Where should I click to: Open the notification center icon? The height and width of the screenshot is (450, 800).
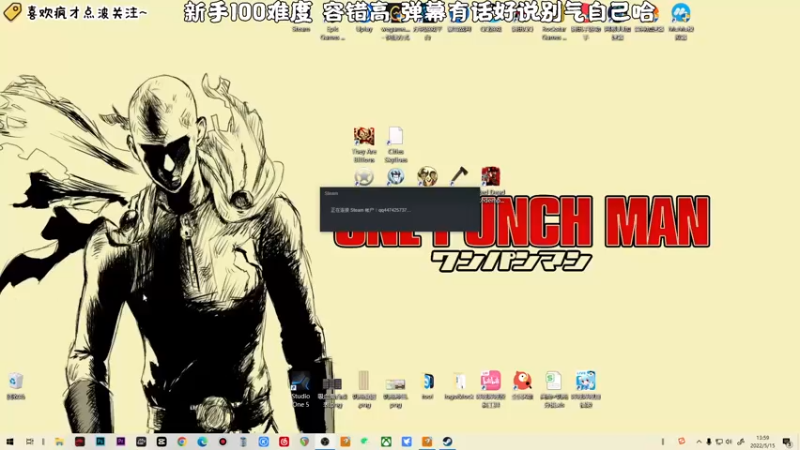click(x=788, y=442)
